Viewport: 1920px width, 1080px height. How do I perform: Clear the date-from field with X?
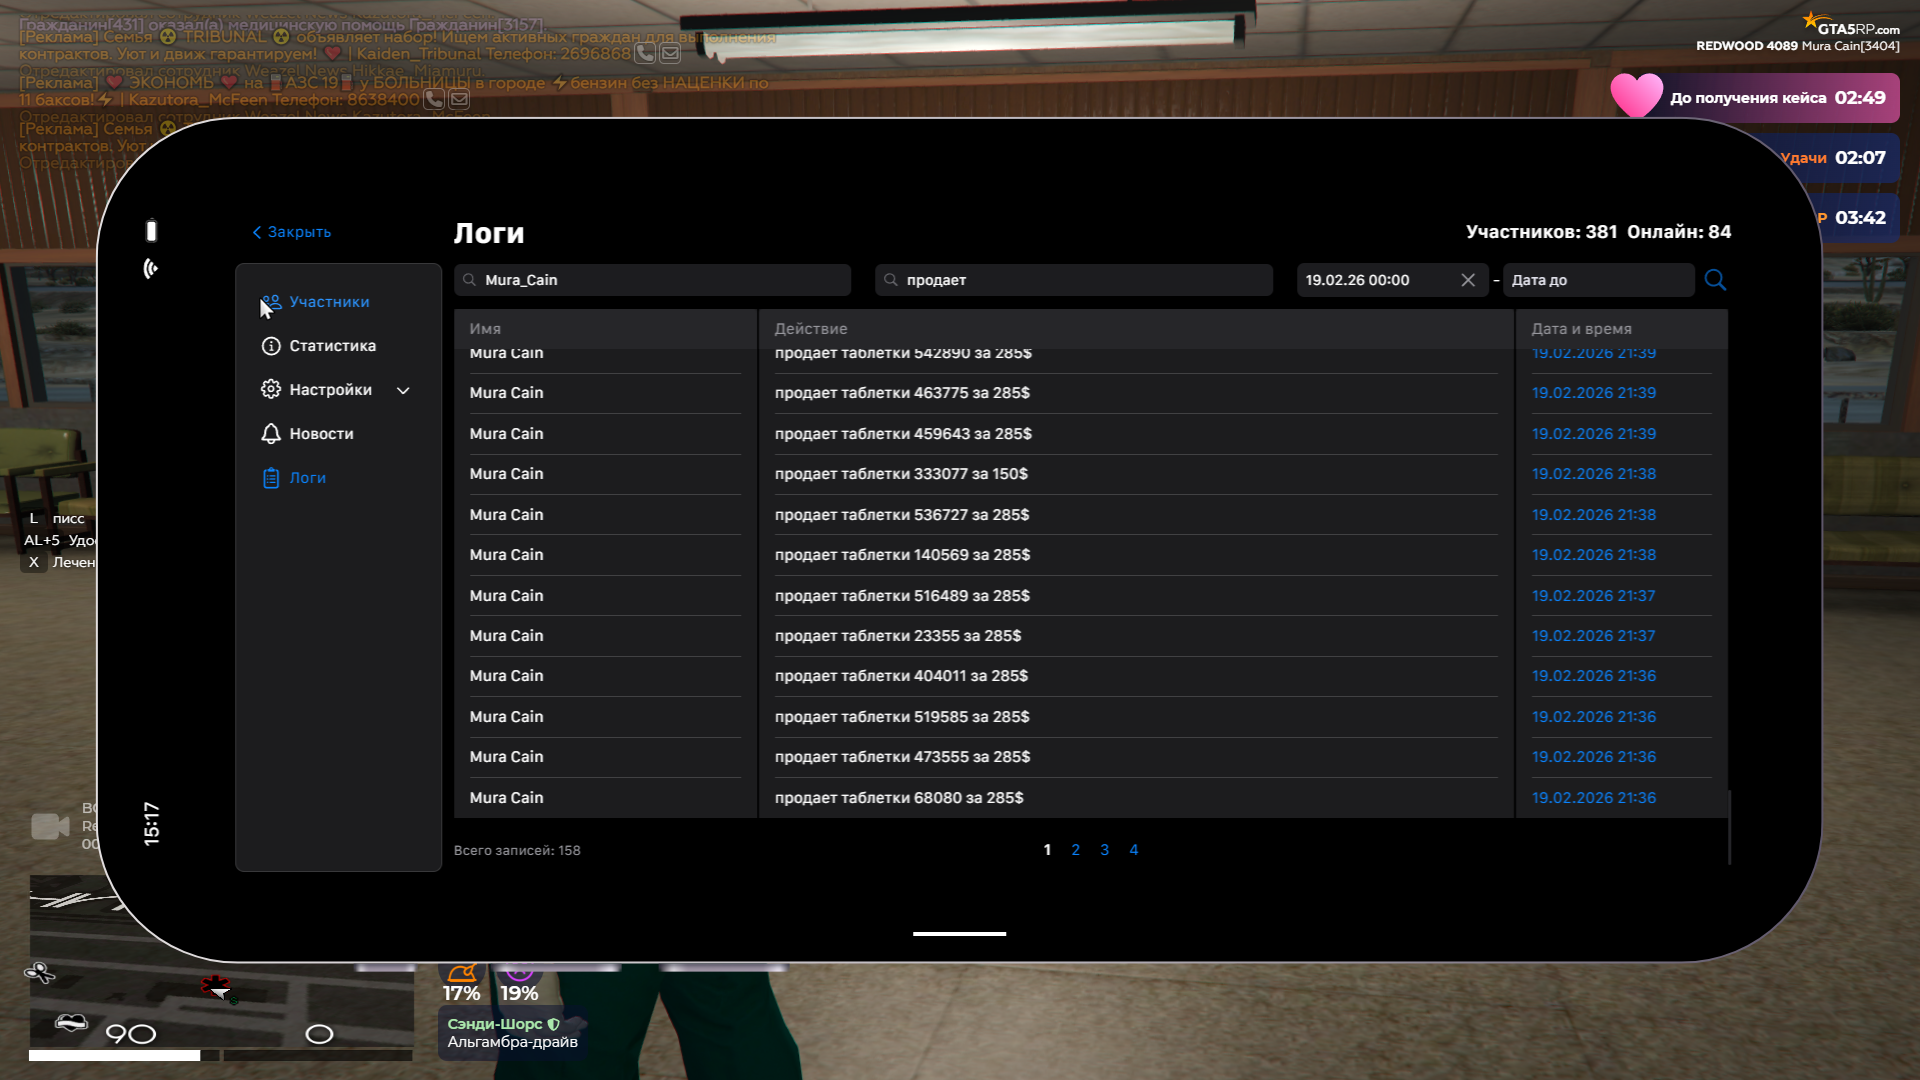1468,280
